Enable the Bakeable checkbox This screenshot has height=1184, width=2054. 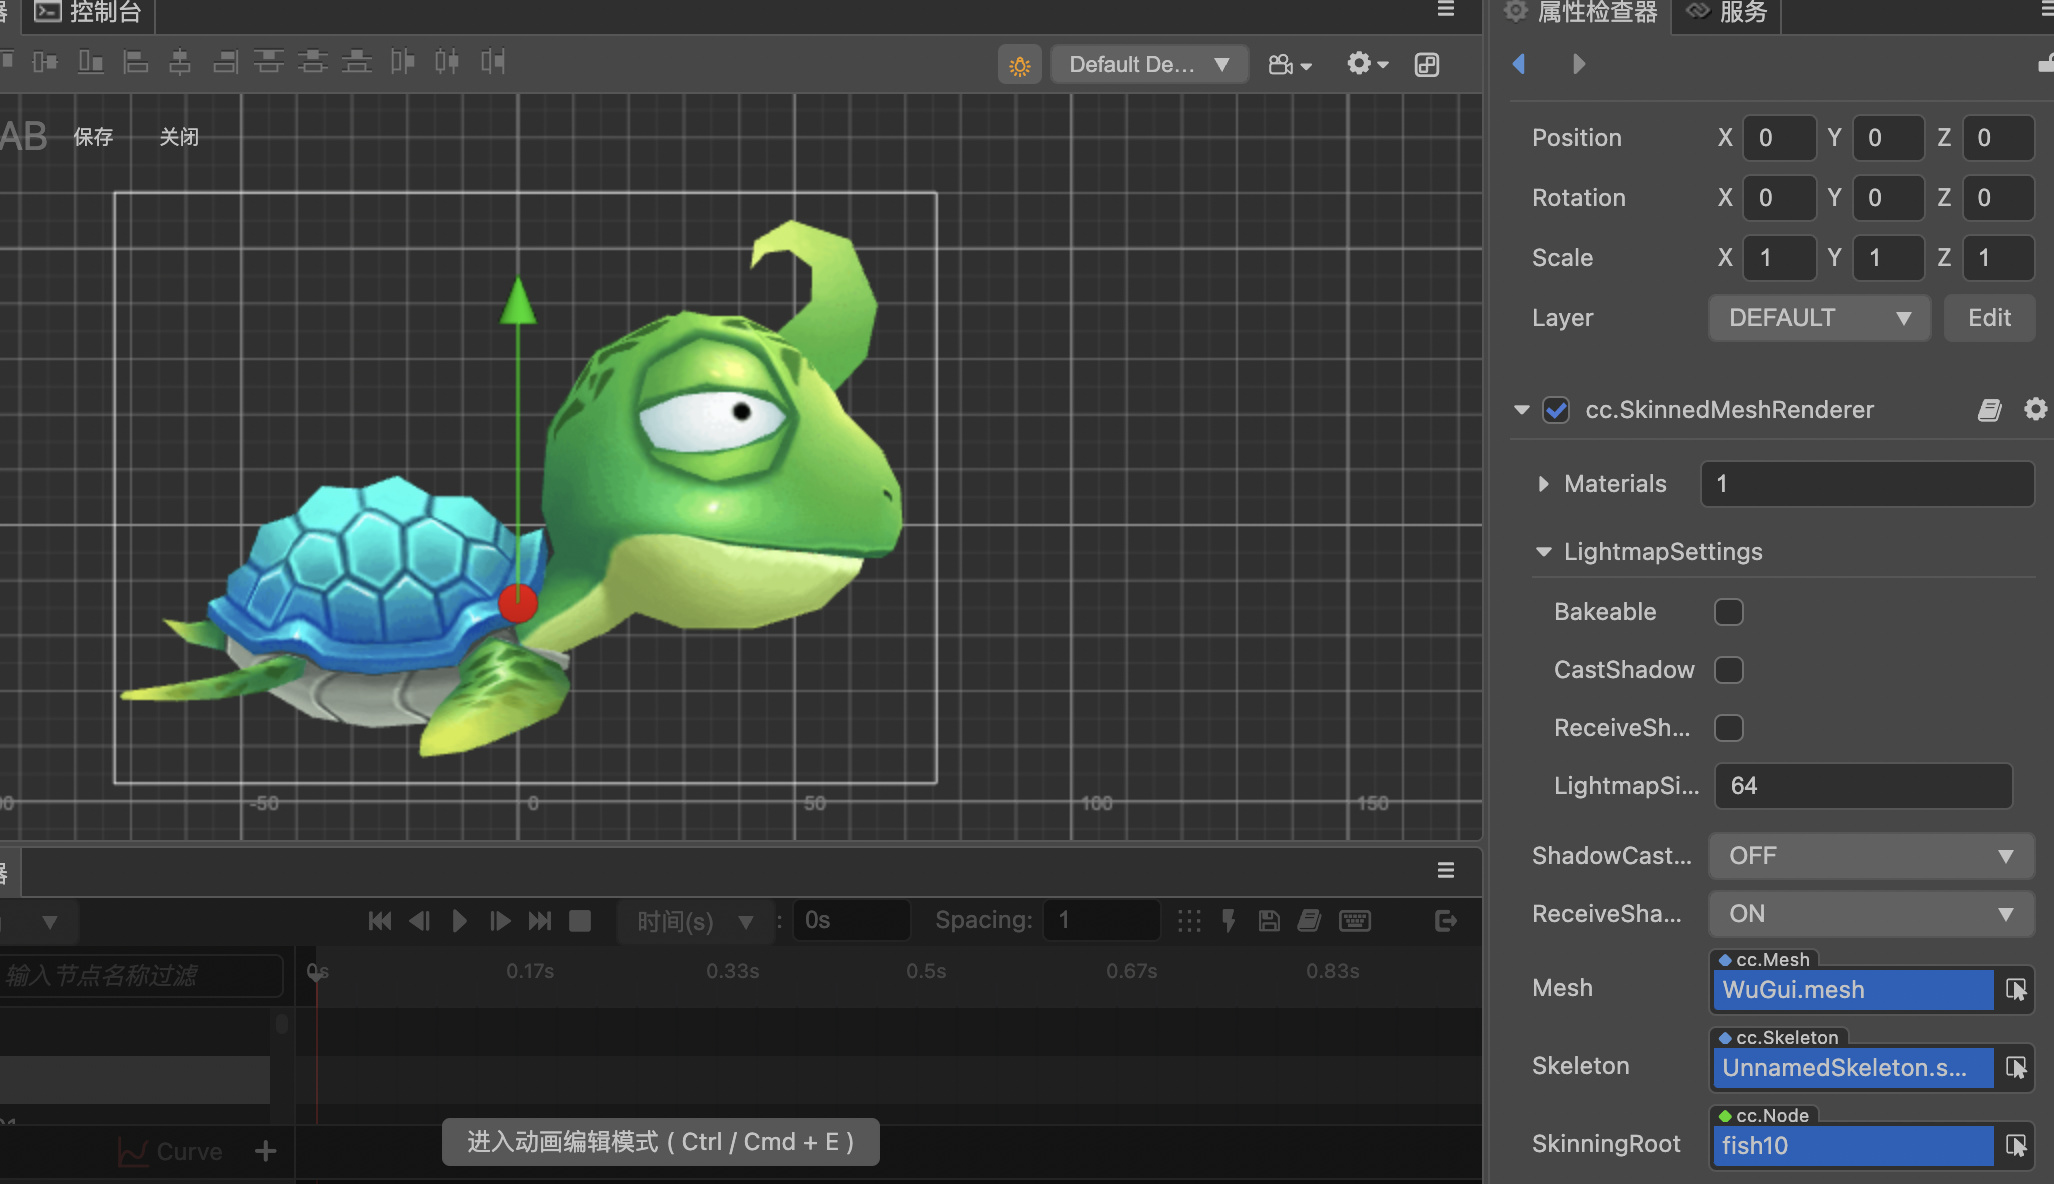1728,612
